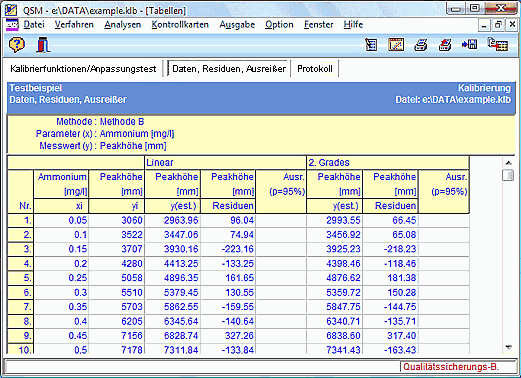This screenshot has width=521, height=378.
Task: Click the table view toolbar icon
Action: 371,45
